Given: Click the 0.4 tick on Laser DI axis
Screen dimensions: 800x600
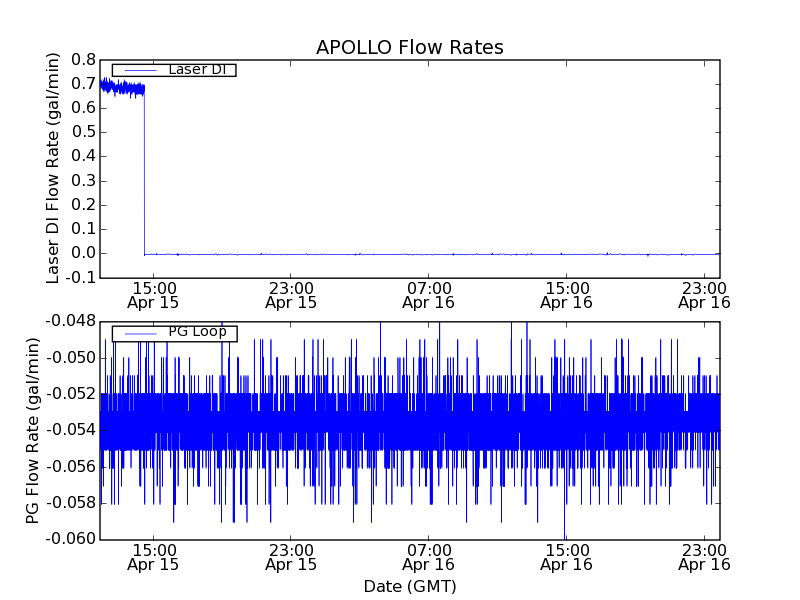Looking at the screenshot, I should click(x=82, y=156).
